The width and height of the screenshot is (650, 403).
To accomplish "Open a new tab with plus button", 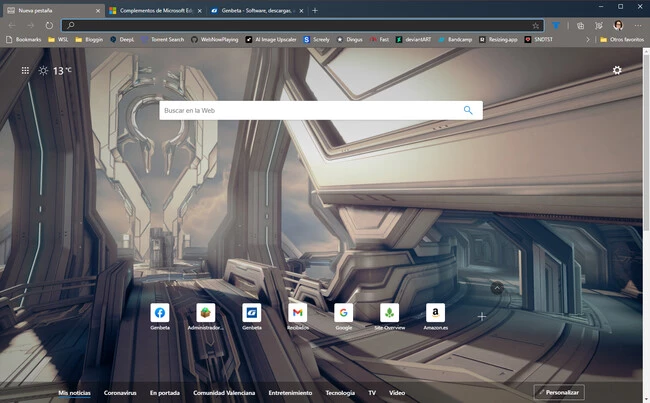I will pyautogui.click(x=315, y=9).
